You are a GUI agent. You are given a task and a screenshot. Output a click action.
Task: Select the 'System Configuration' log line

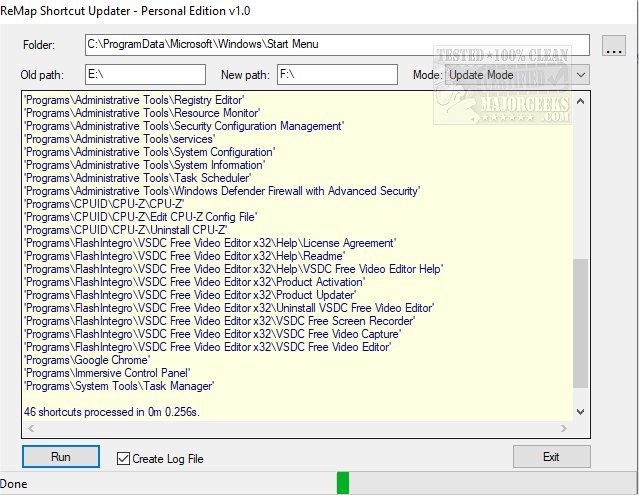click(x=150, y=152)
